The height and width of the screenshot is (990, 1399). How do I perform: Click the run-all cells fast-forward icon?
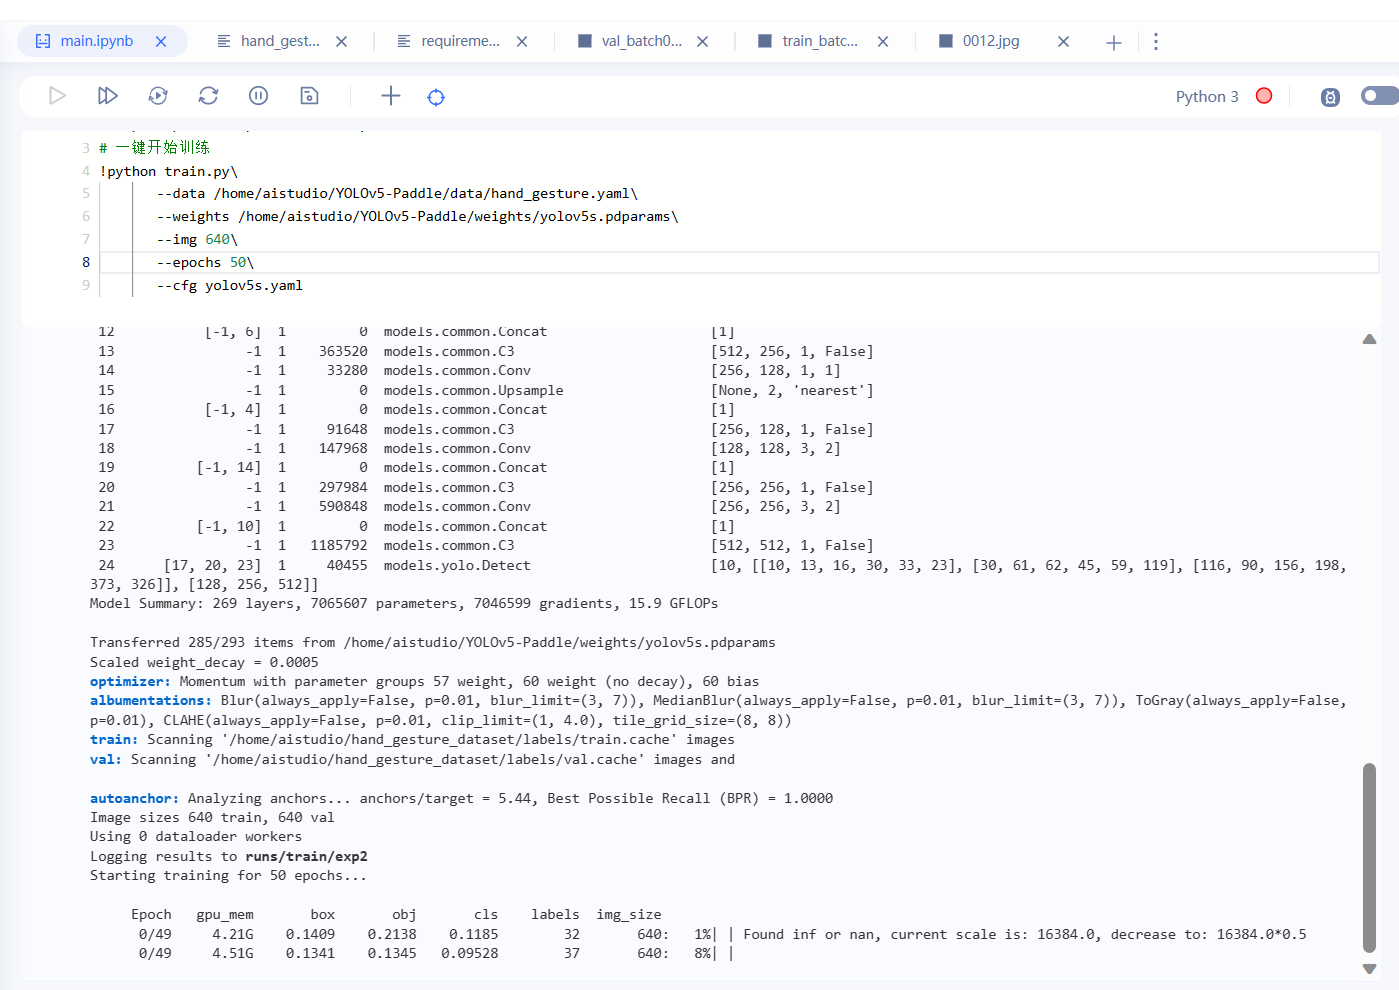107,96
